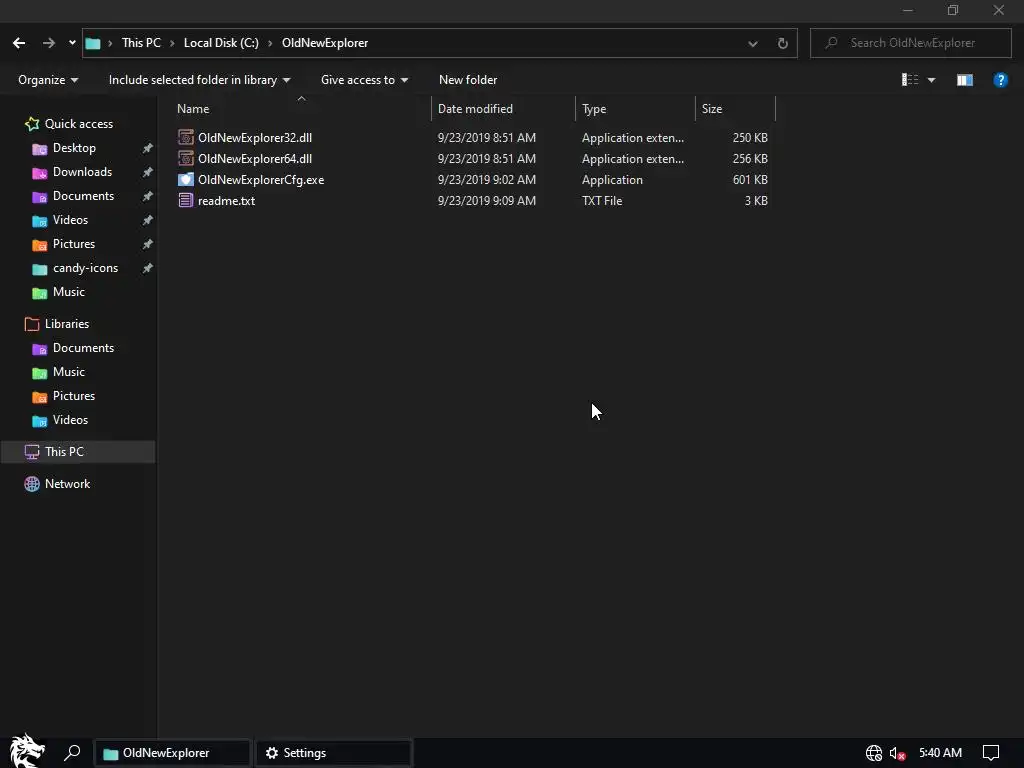The width and height of the screenshot is (1024, 768).
Task: Open Quick access in the navigation pane
Action: [x=78, y=123]
